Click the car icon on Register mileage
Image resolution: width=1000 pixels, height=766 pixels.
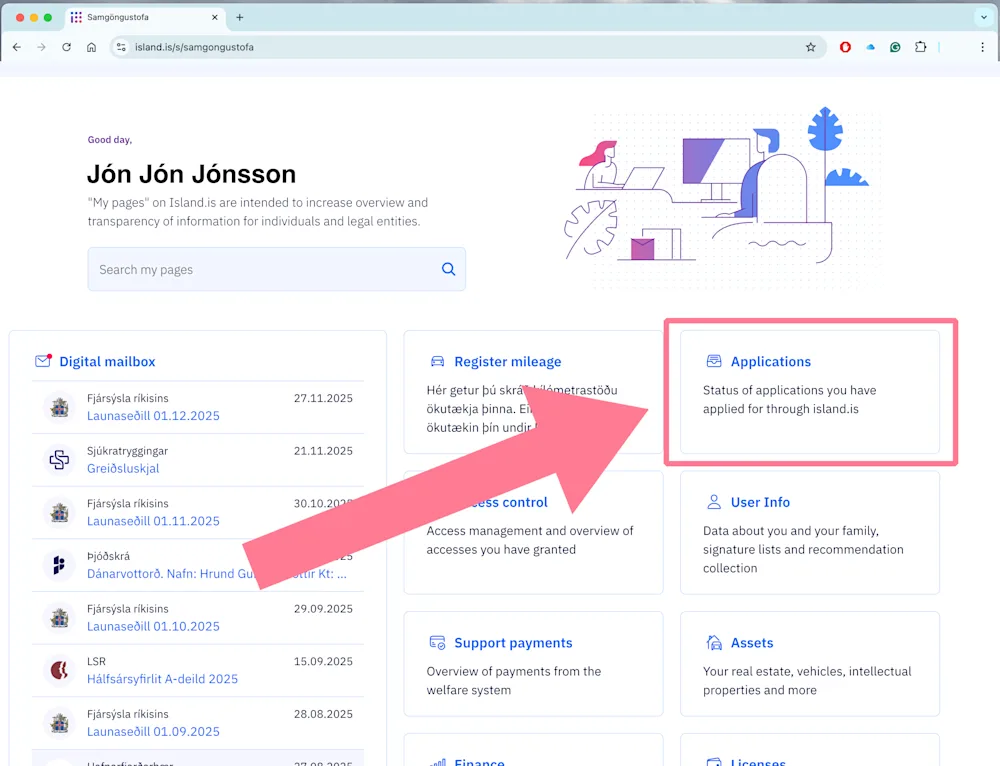pyautogui.click(x=438, y=362)
